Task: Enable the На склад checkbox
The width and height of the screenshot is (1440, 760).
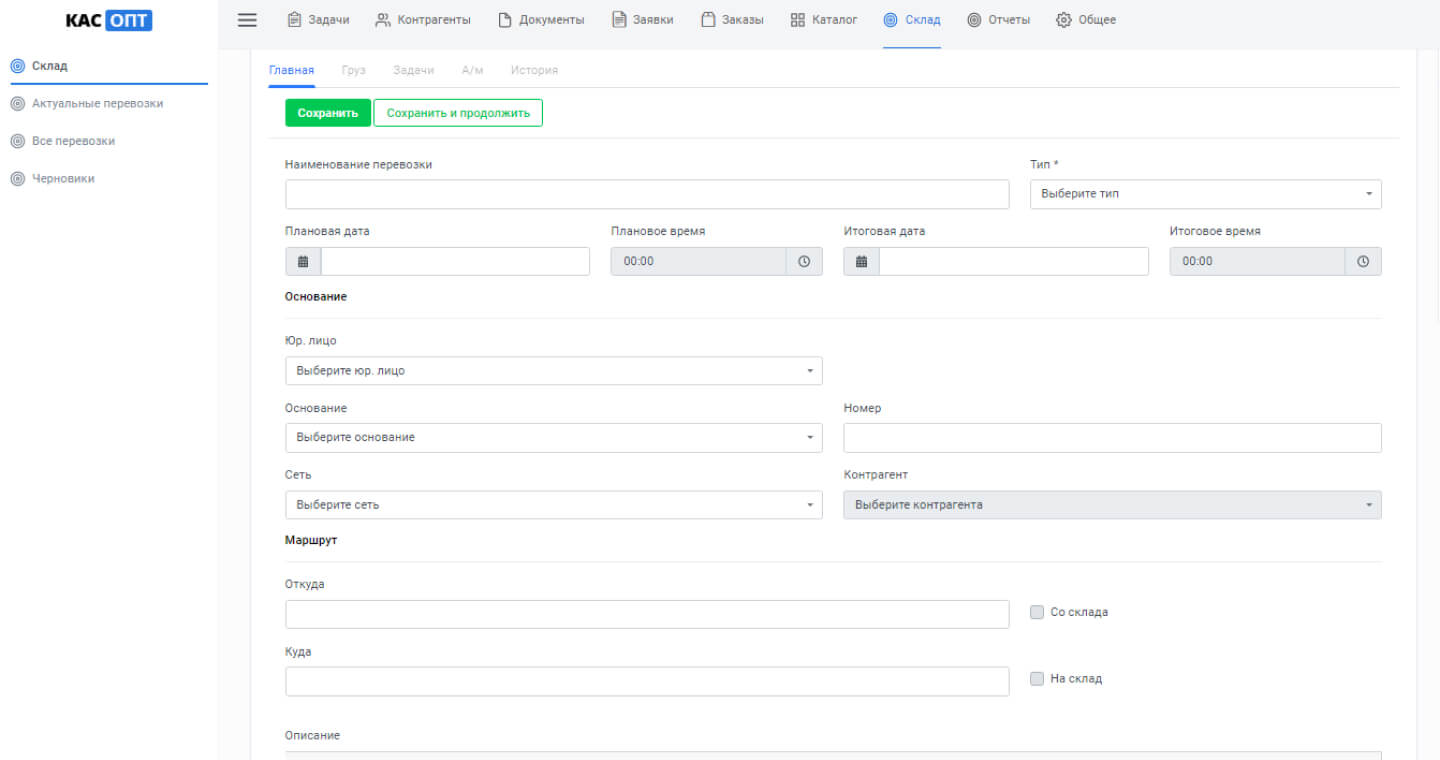Action: (1037, 678)
